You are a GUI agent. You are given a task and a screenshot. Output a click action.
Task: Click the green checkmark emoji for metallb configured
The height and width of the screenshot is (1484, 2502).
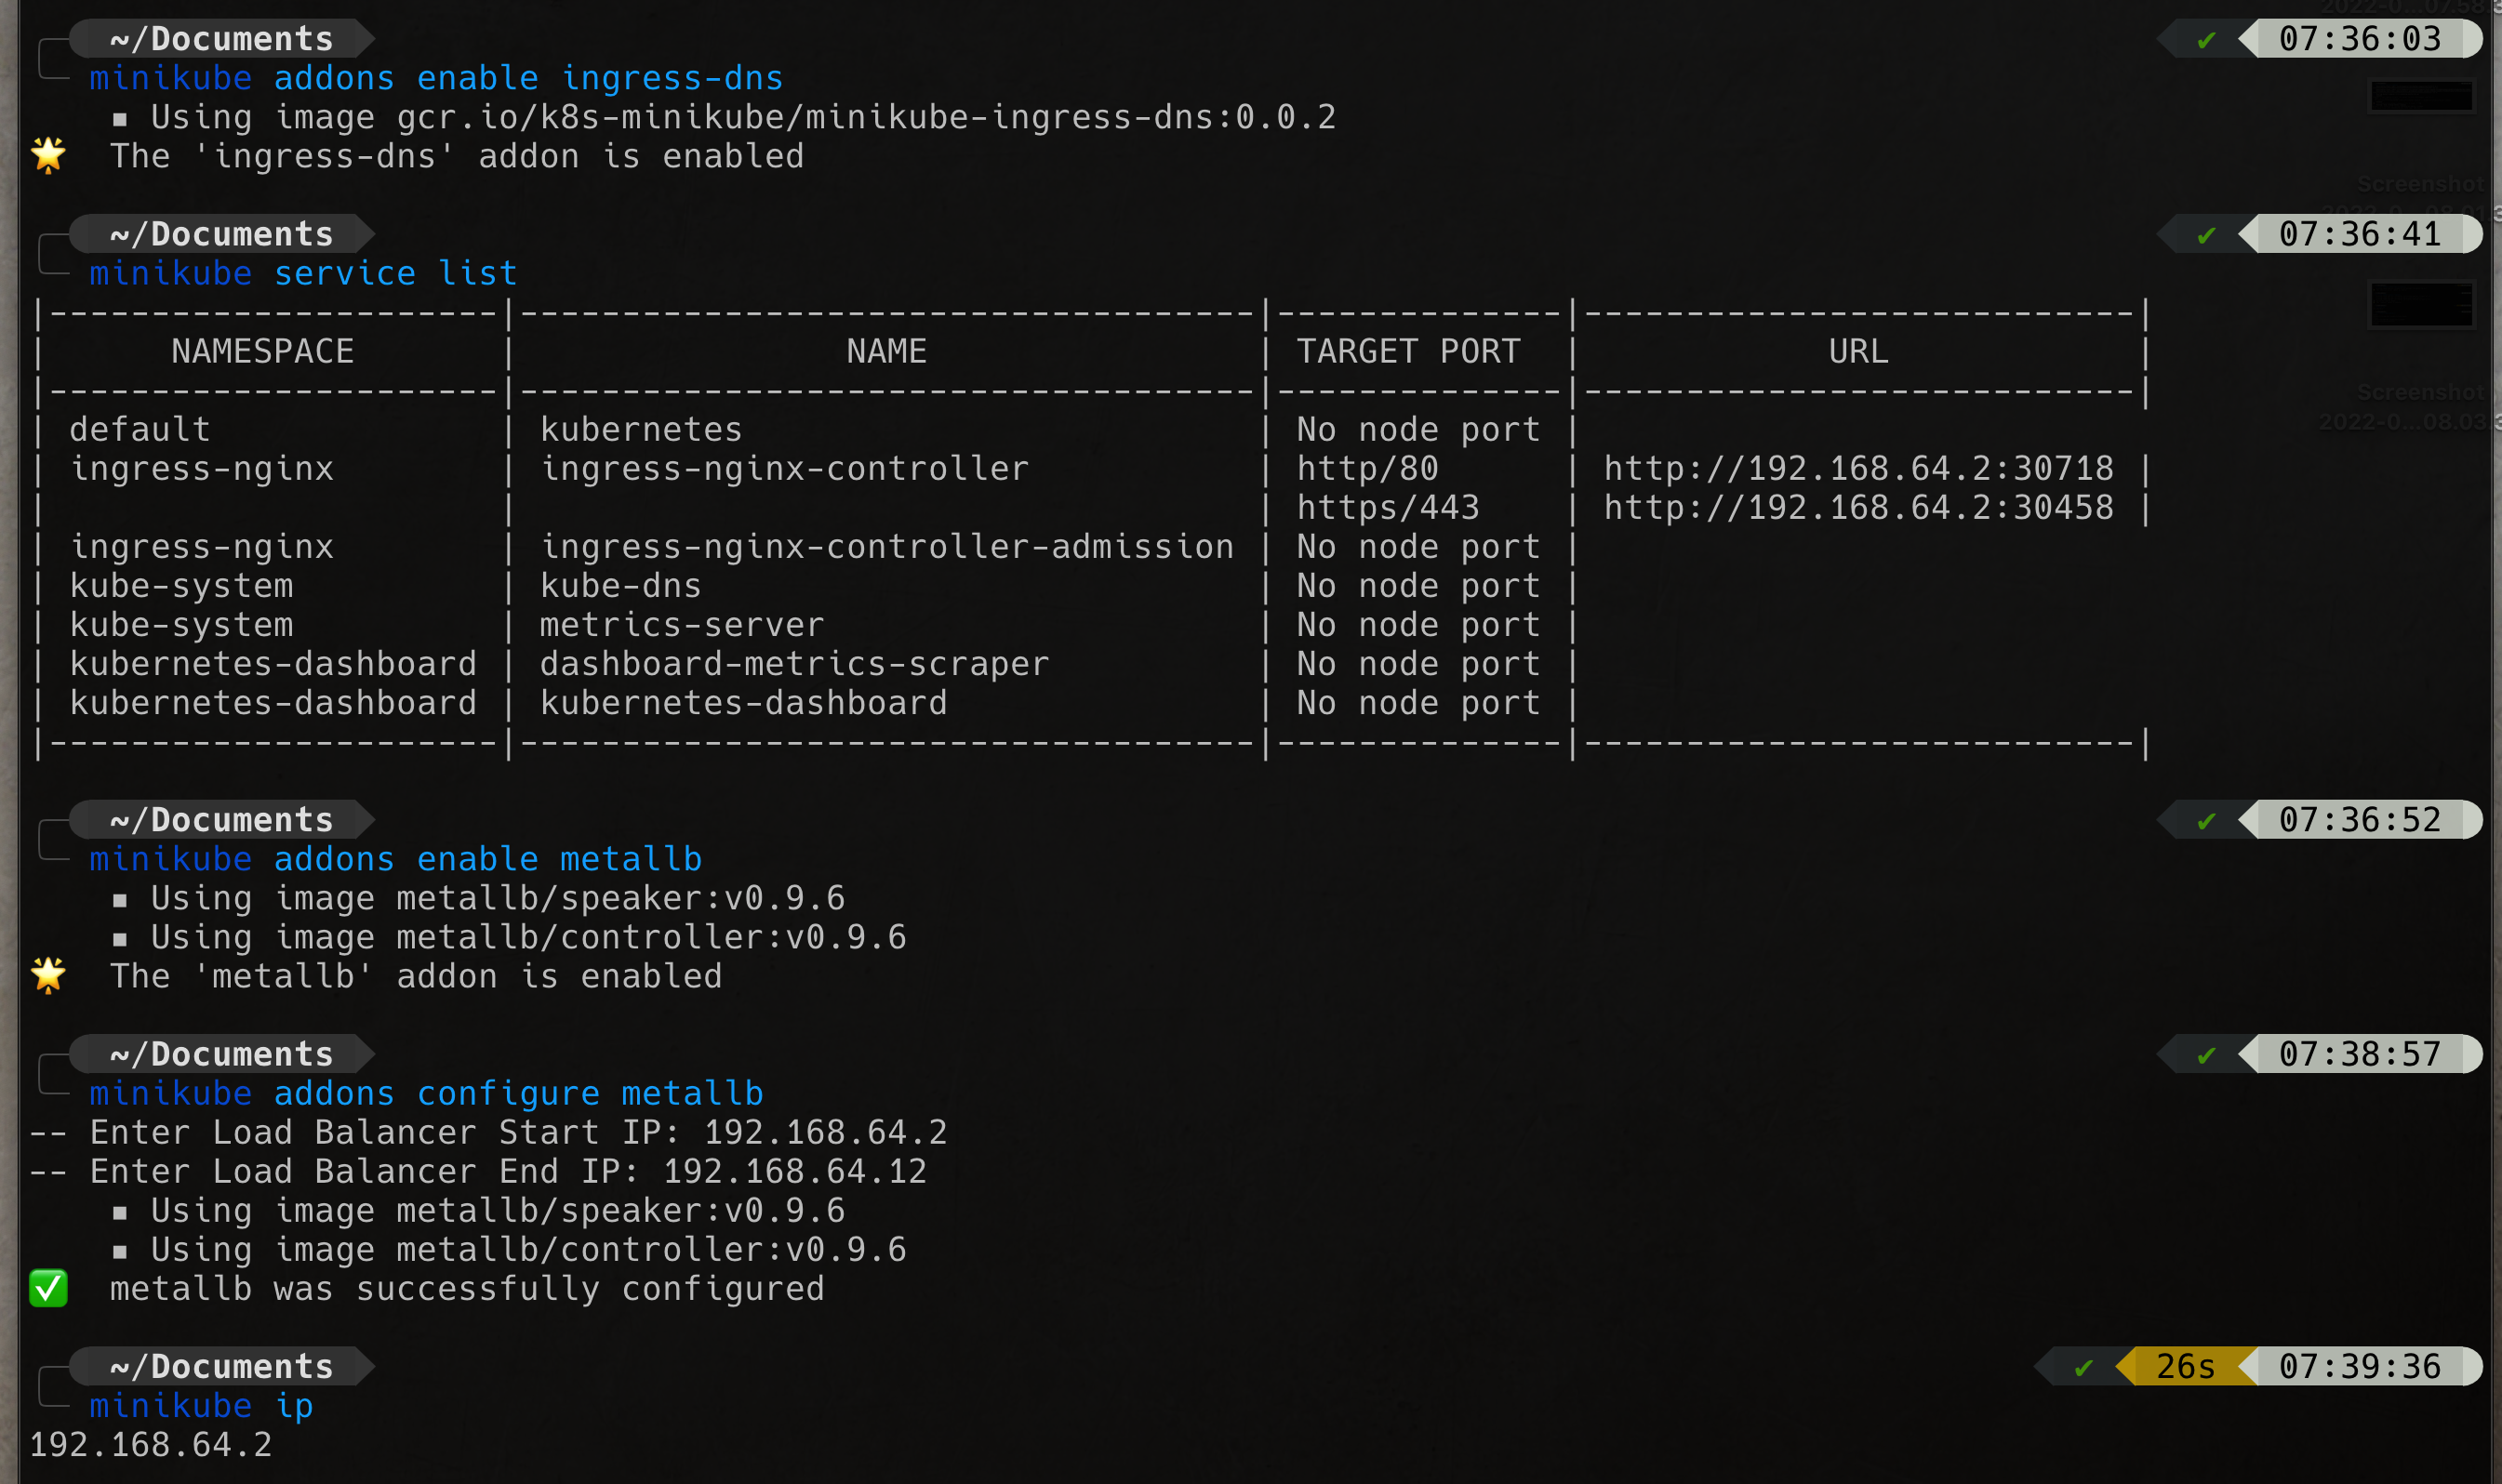point(48,1288)
